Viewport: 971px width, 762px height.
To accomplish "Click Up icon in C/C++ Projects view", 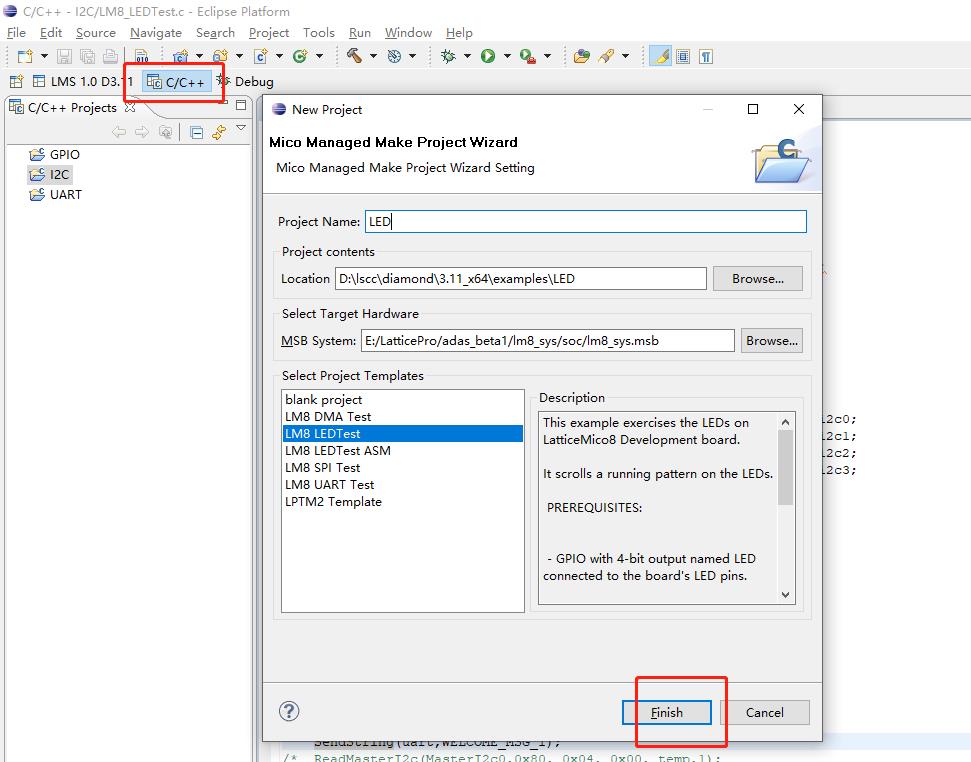I will pyautogui.click(x=165, y=132).
